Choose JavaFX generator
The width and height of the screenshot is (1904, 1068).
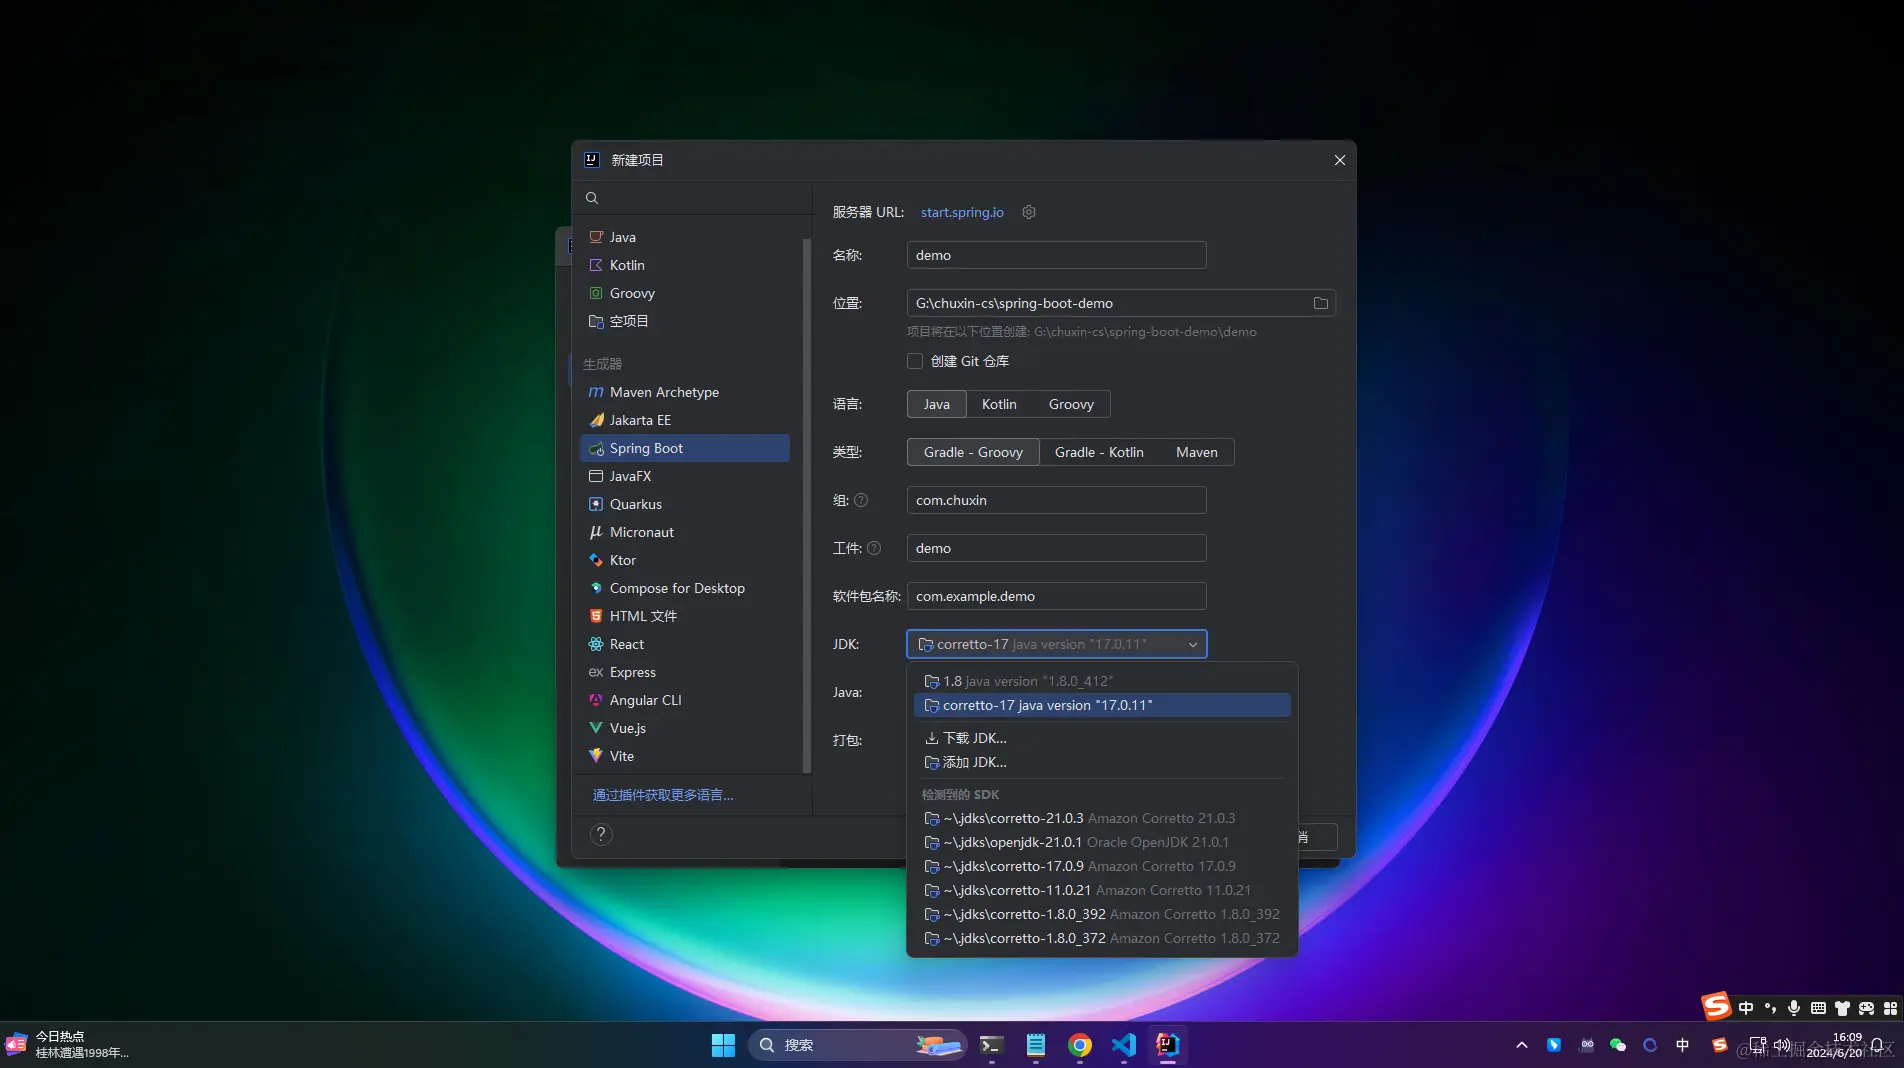(685, 476)
